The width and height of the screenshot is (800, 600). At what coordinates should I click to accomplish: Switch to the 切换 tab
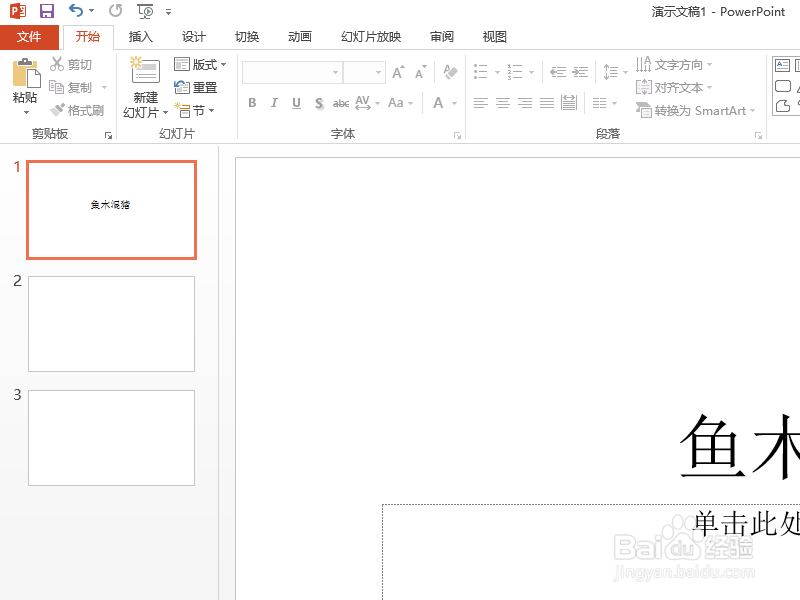point(247,37)
